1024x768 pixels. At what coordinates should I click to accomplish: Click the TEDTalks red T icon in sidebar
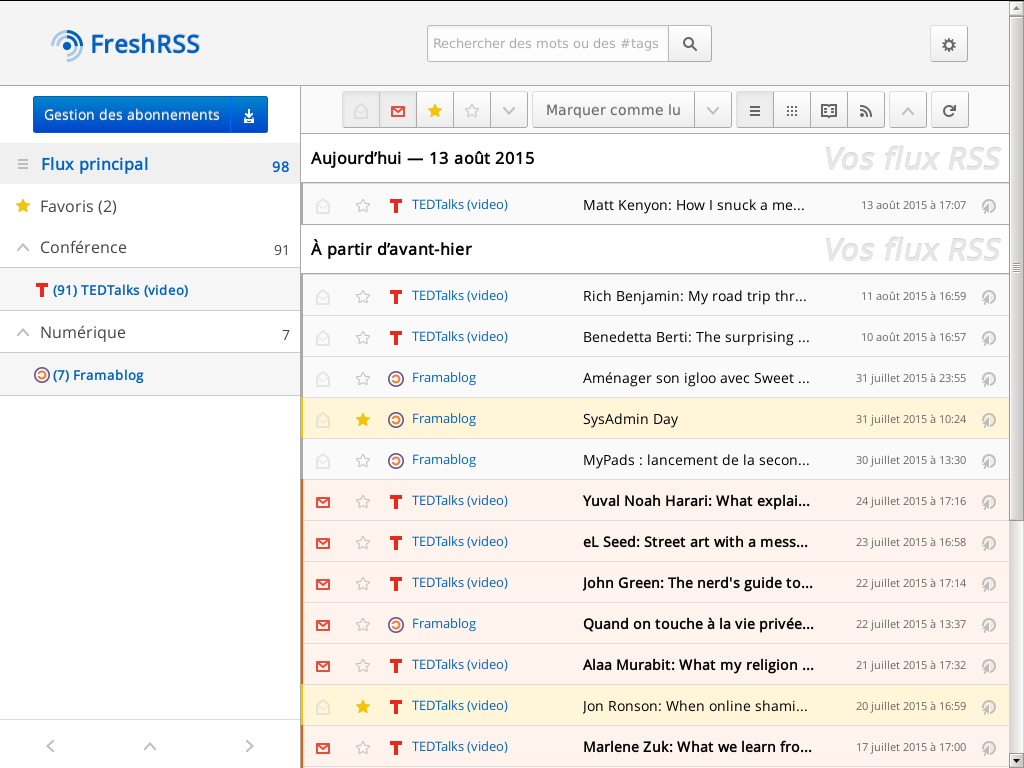tap(42, 289)
